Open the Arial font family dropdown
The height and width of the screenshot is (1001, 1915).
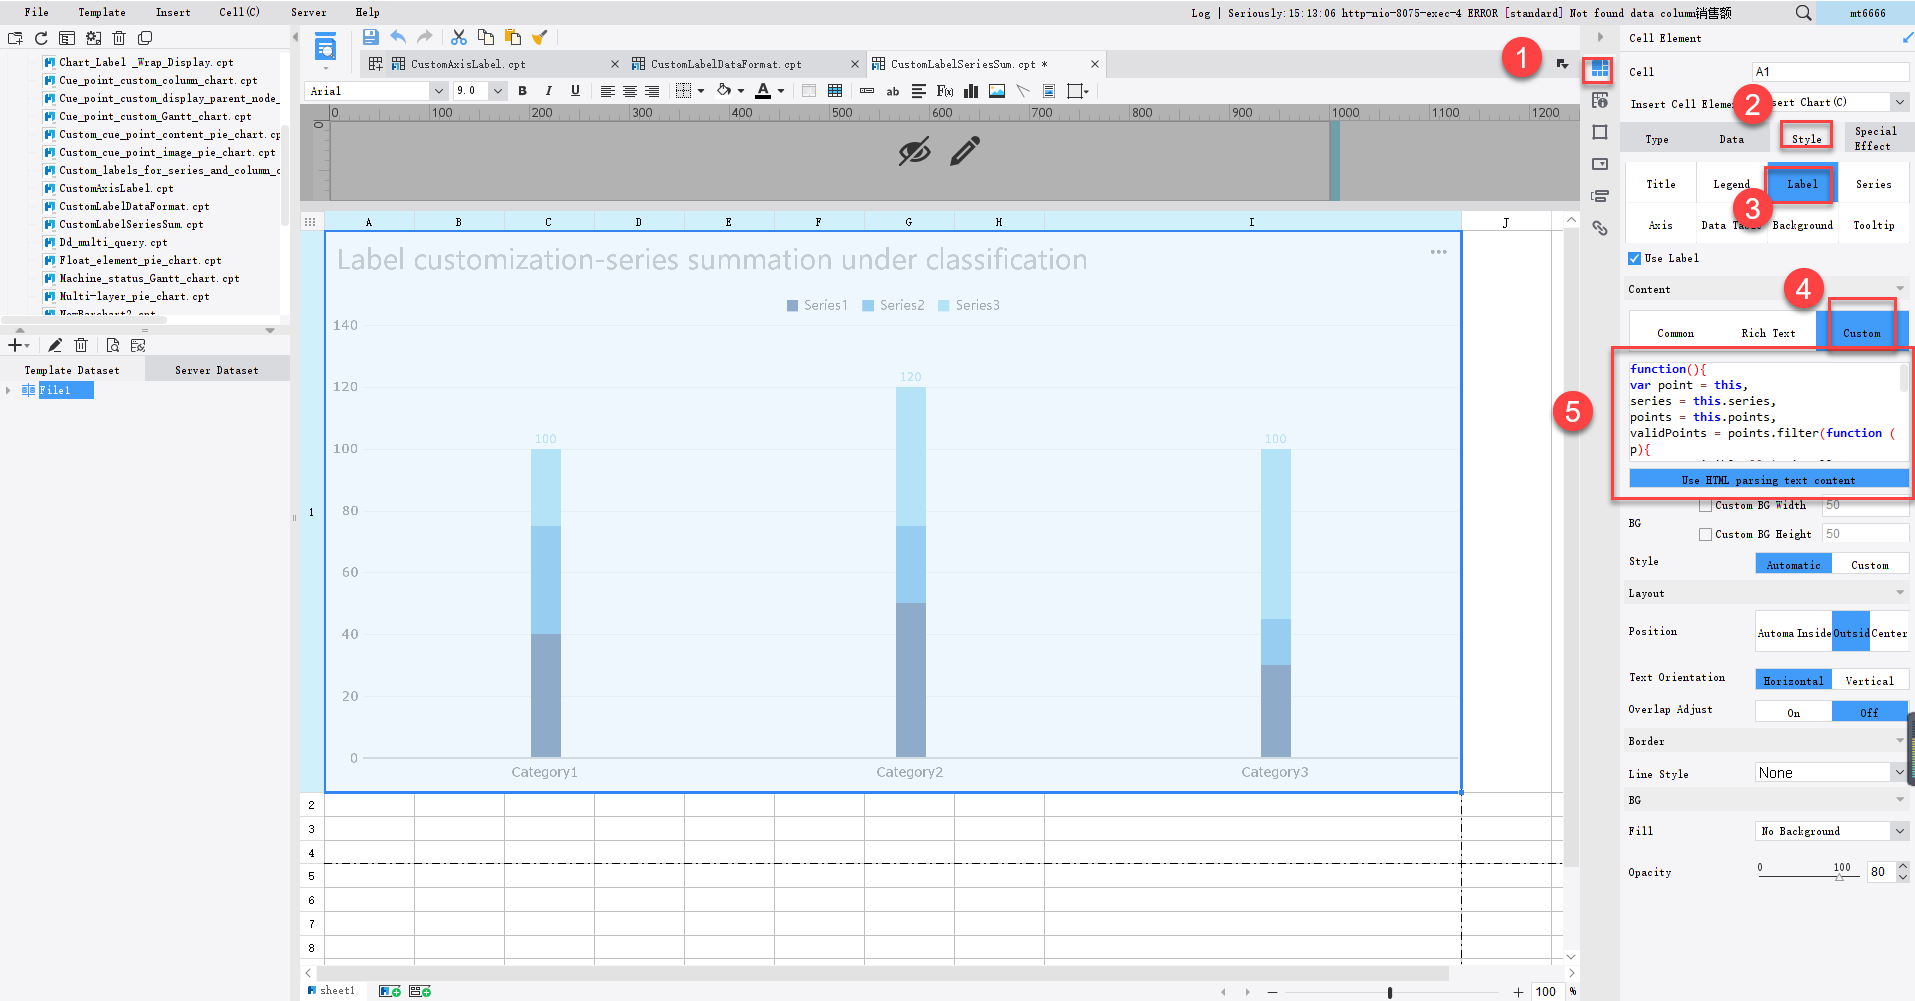437,91
